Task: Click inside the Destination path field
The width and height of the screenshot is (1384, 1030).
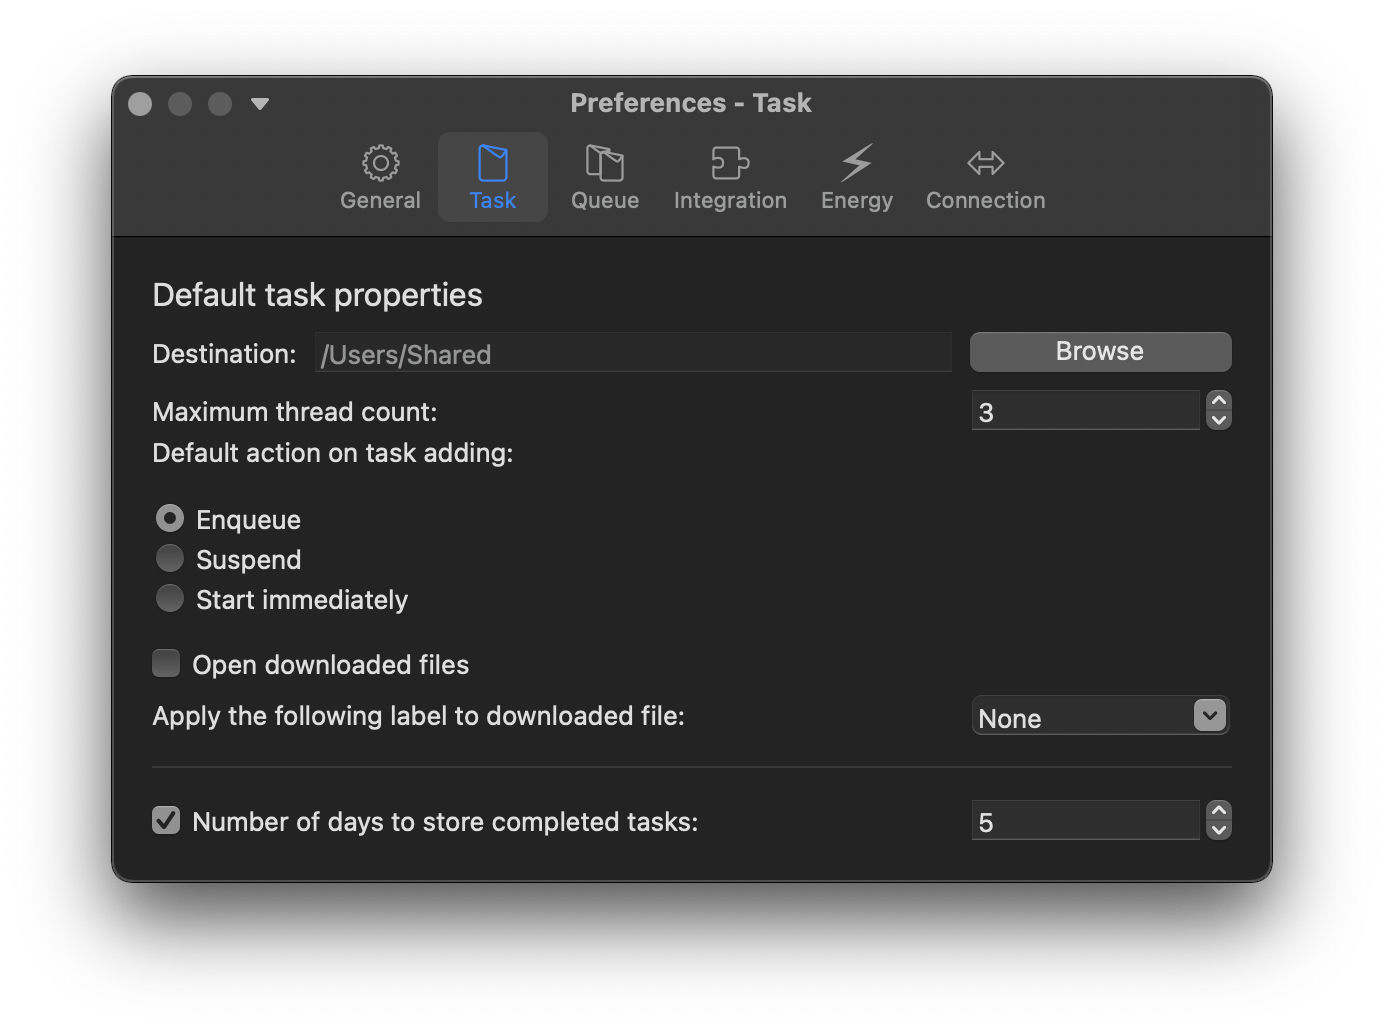Action: pyautogui.click(x=632, y=353)
